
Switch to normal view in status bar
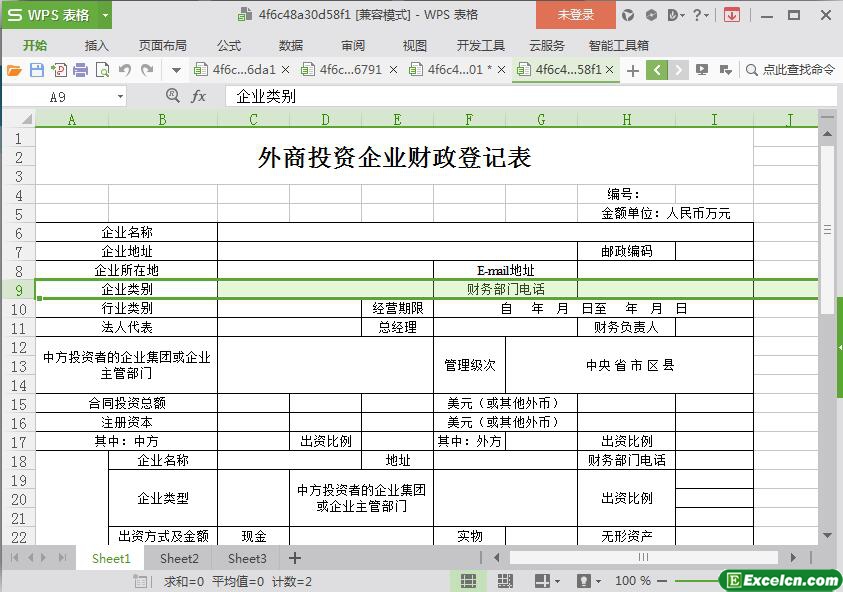point(468,581)
